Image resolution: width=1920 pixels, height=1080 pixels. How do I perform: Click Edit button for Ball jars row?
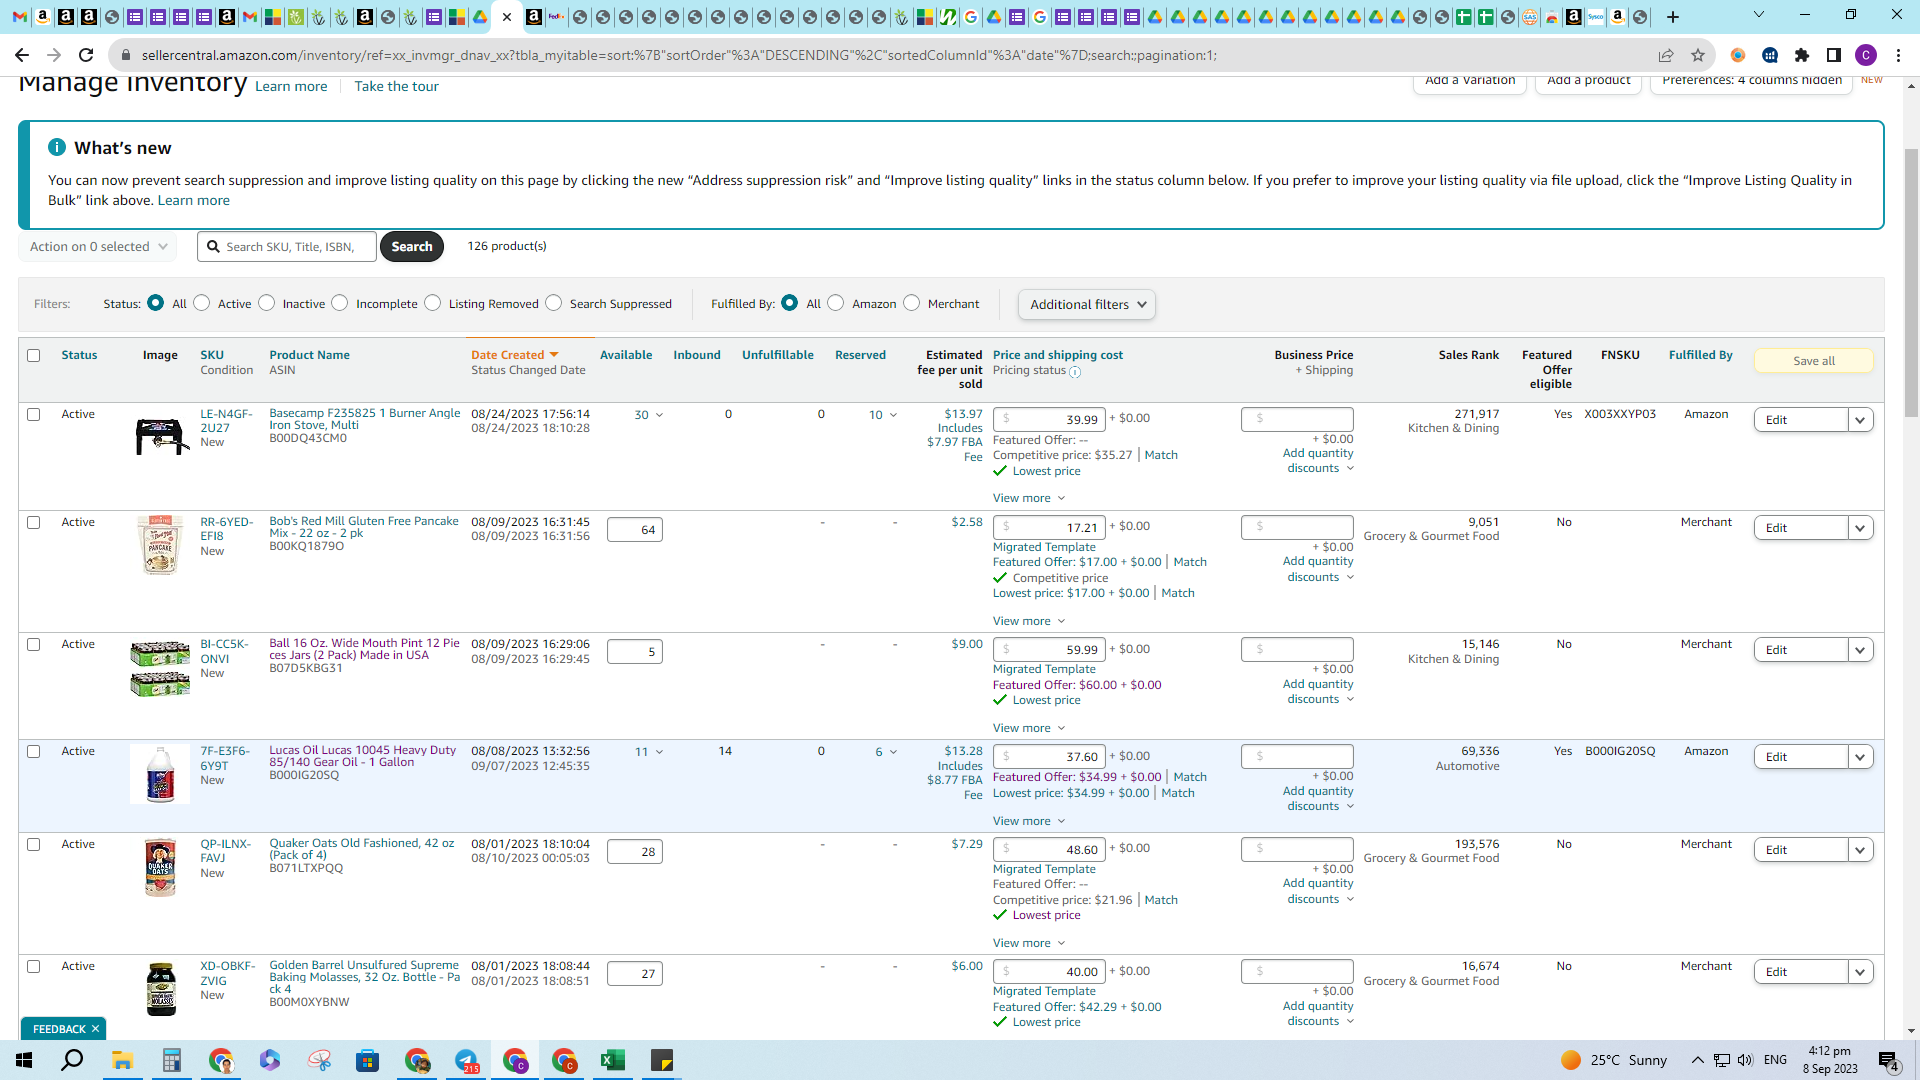tap(1800, 650)
